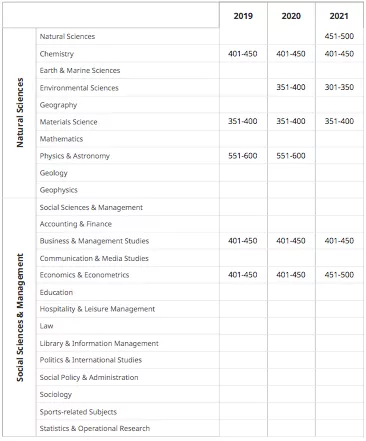Click the 451-500 cell for Natural Sciences 2021
Screen dimensions: 366x441
[339, 36]
